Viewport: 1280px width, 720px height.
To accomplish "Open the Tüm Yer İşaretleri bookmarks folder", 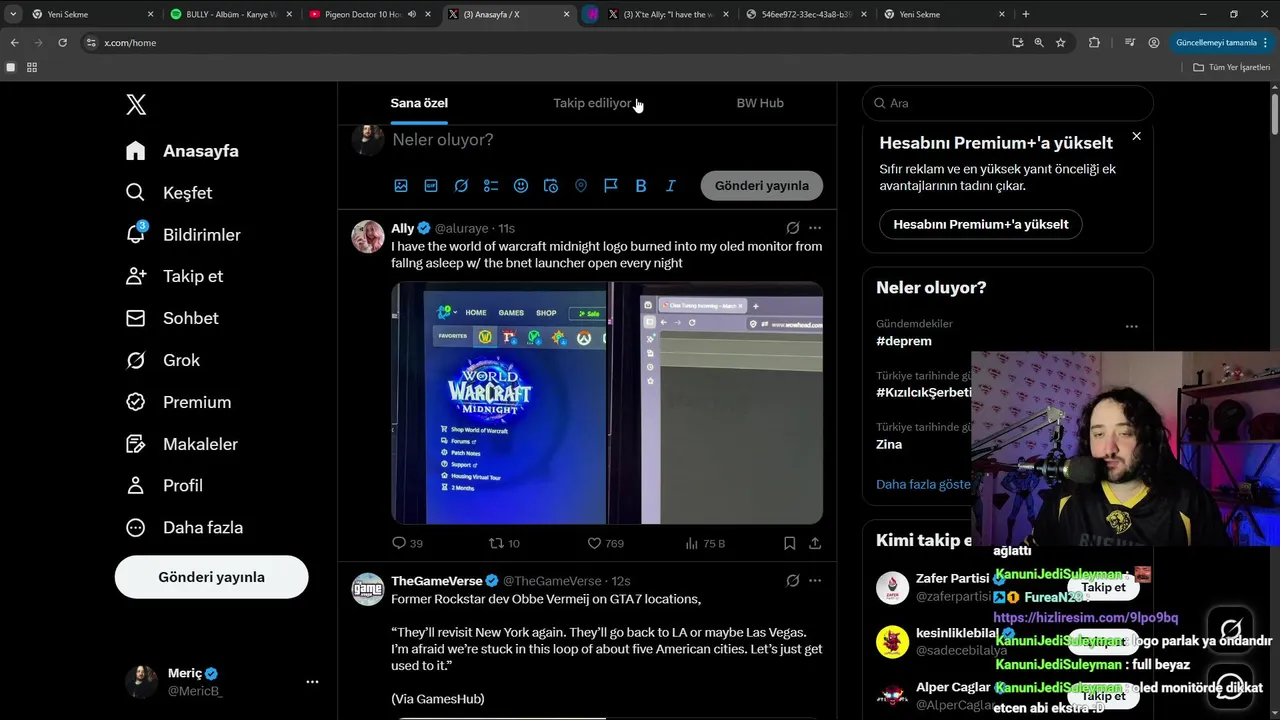I will 1231,67.
